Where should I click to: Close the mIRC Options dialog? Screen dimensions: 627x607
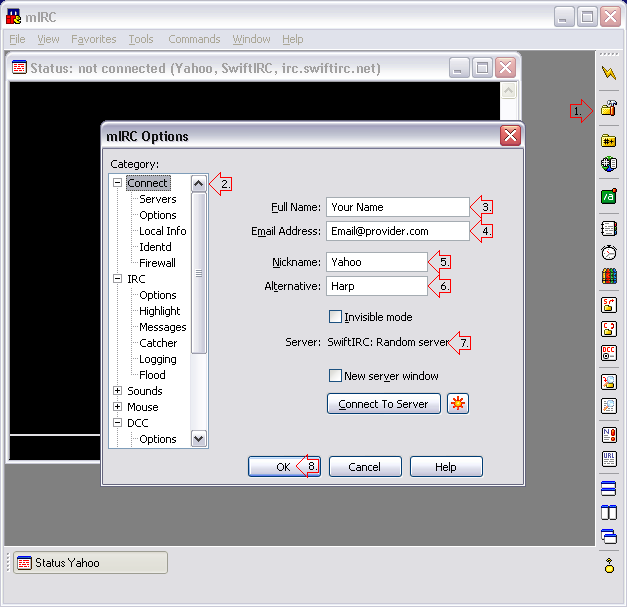[510, 136]
